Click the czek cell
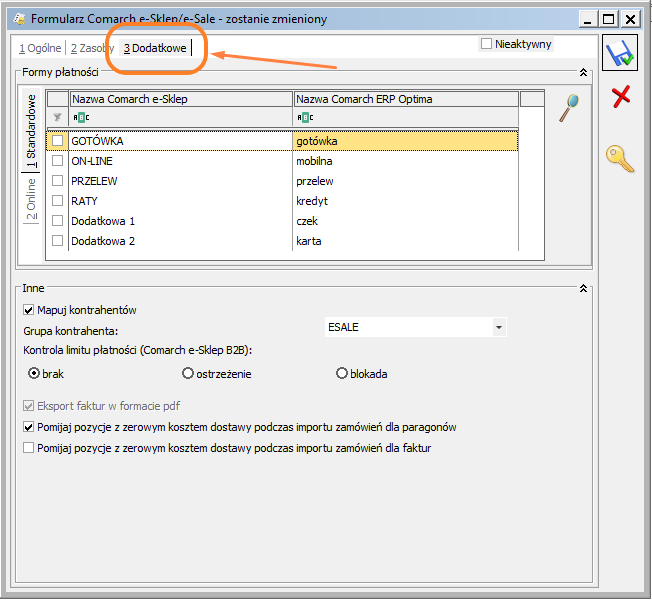This screenshot has height=600, width=652. (405, 221)
